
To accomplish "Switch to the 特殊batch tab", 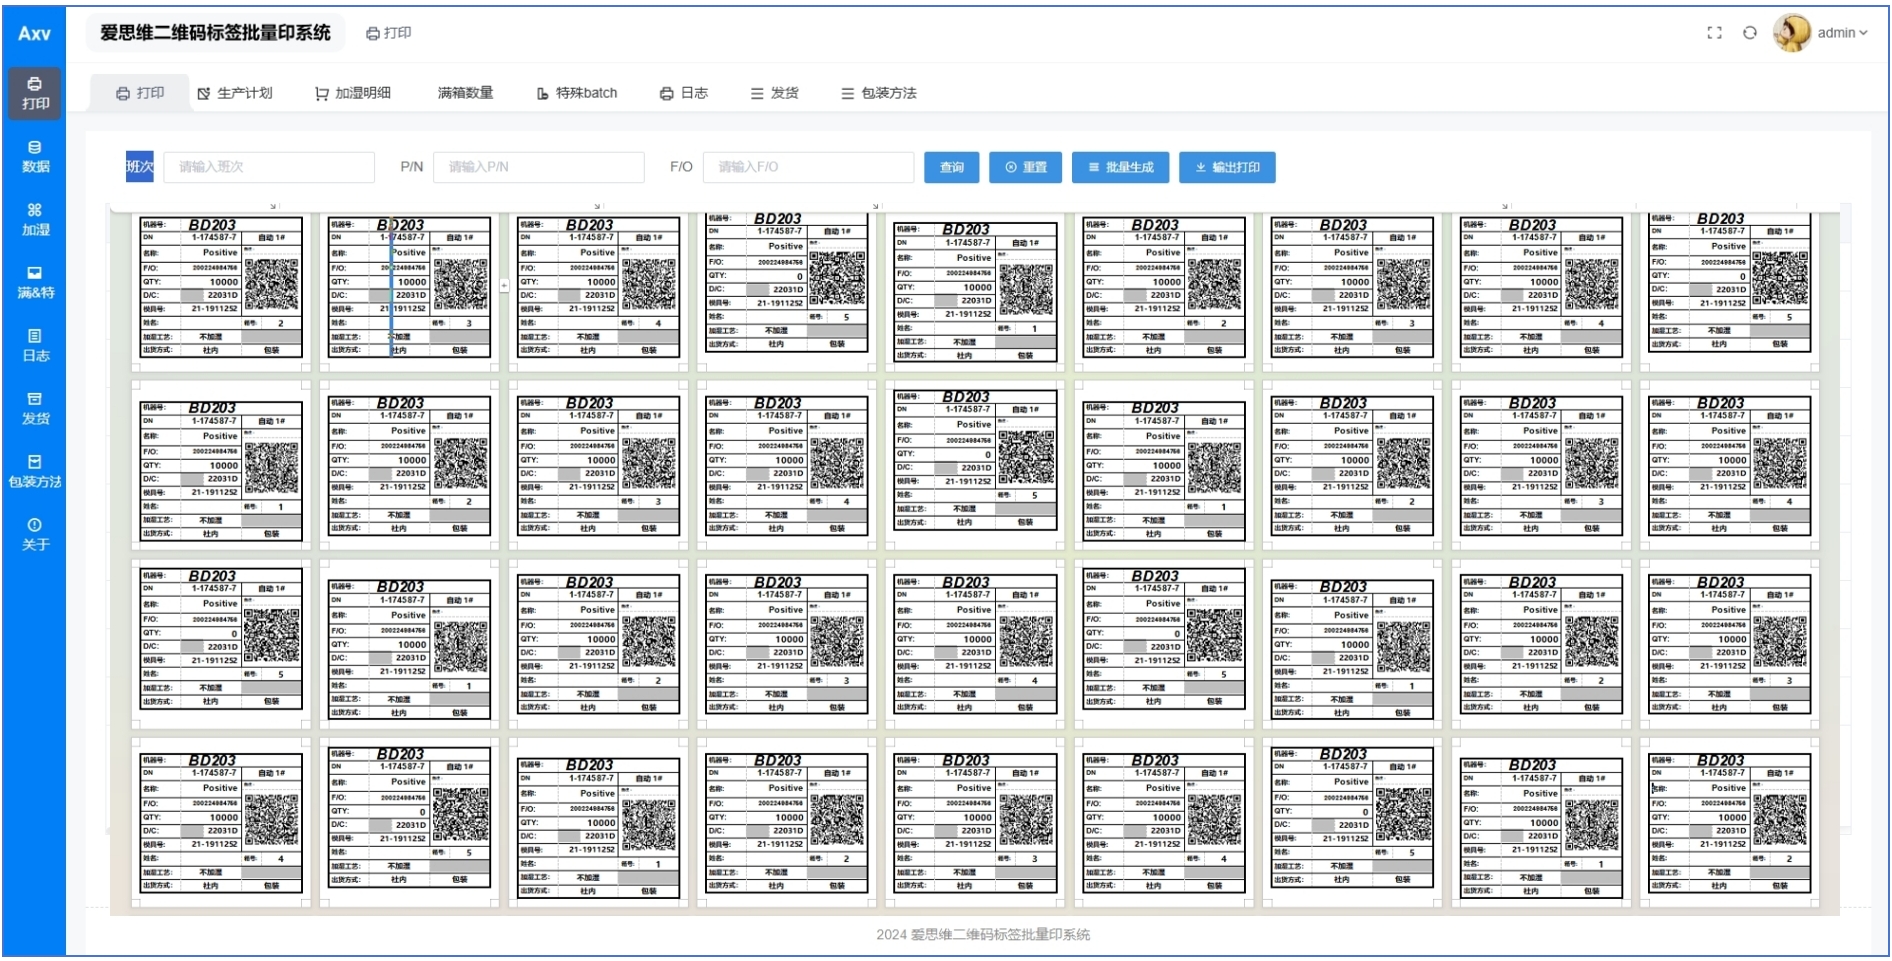I will (x=577, y=93).
